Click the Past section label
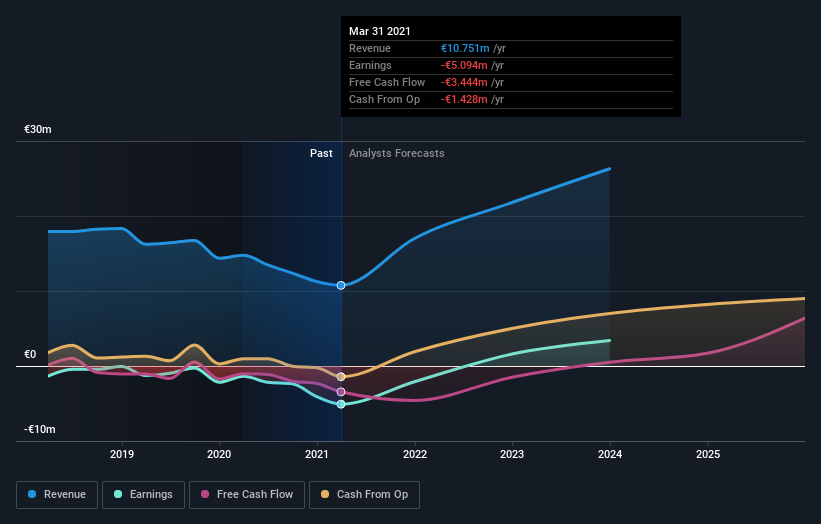The image size is (821, 524). point(321,153)
